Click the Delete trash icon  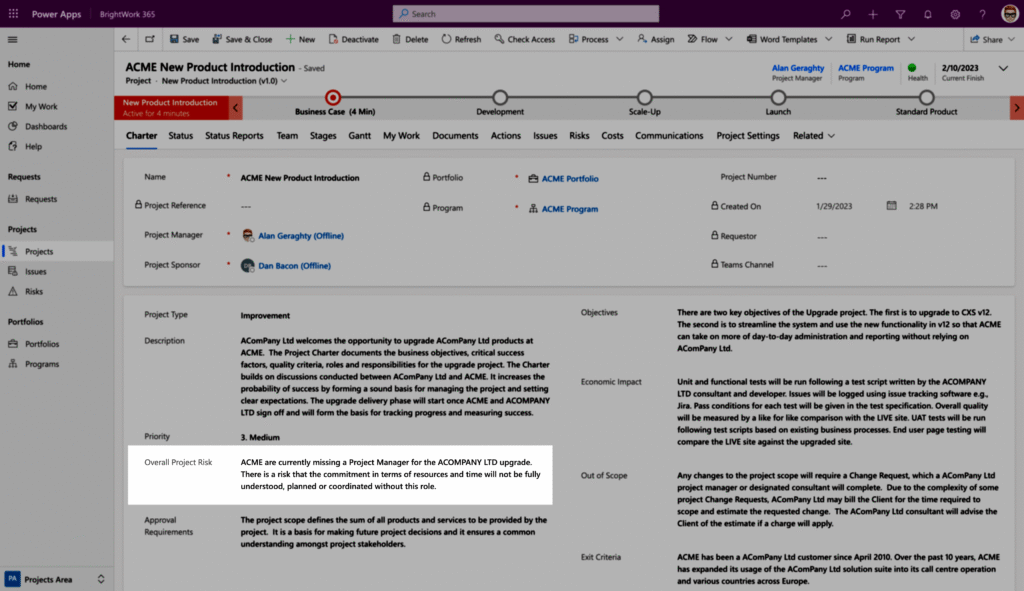coord(397,40)
